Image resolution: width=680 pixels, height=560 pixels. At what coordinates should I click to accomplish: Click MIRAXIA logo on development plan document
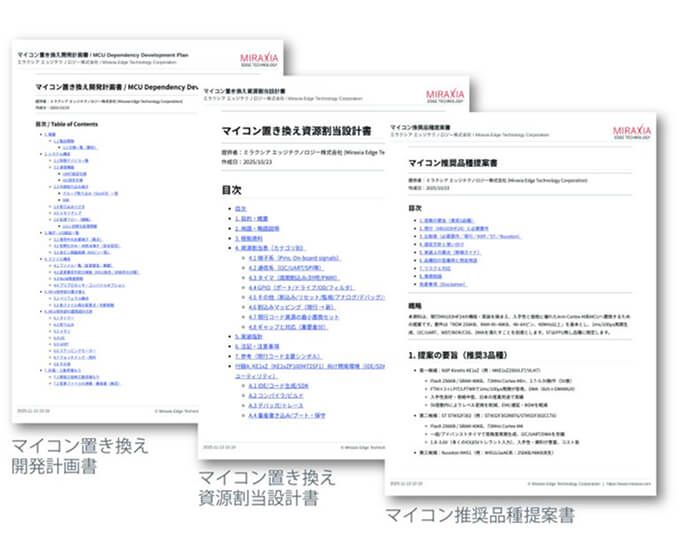pyautogui.click(x=262, y=58)
